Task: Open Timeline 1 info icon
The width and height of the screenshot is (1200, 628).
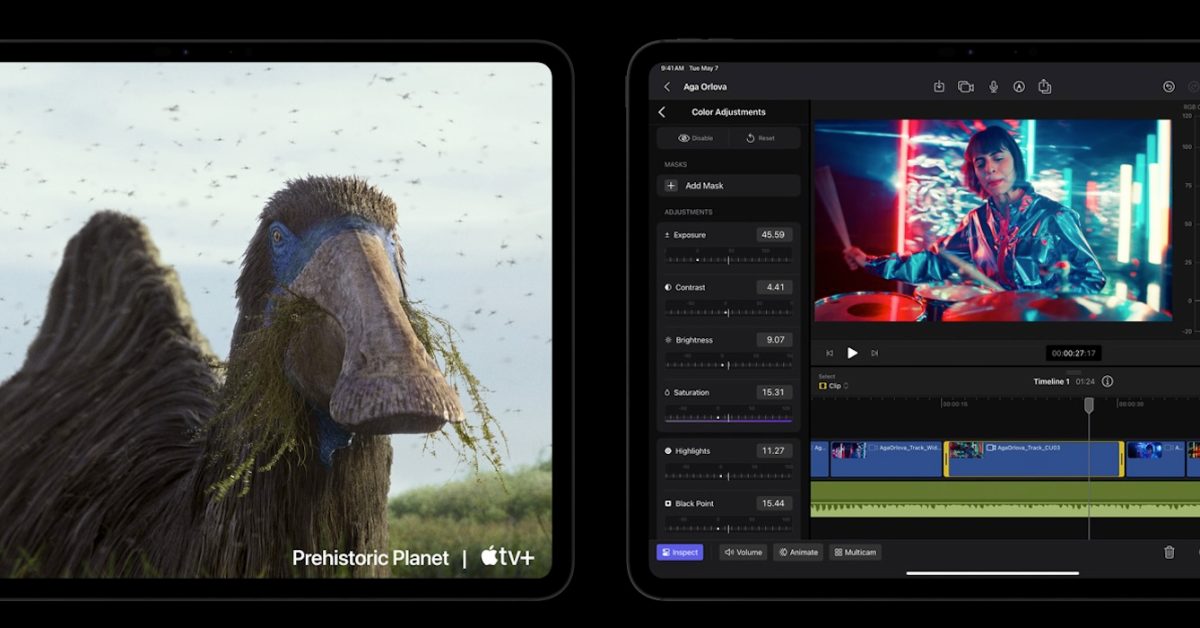Action: 1107,381
